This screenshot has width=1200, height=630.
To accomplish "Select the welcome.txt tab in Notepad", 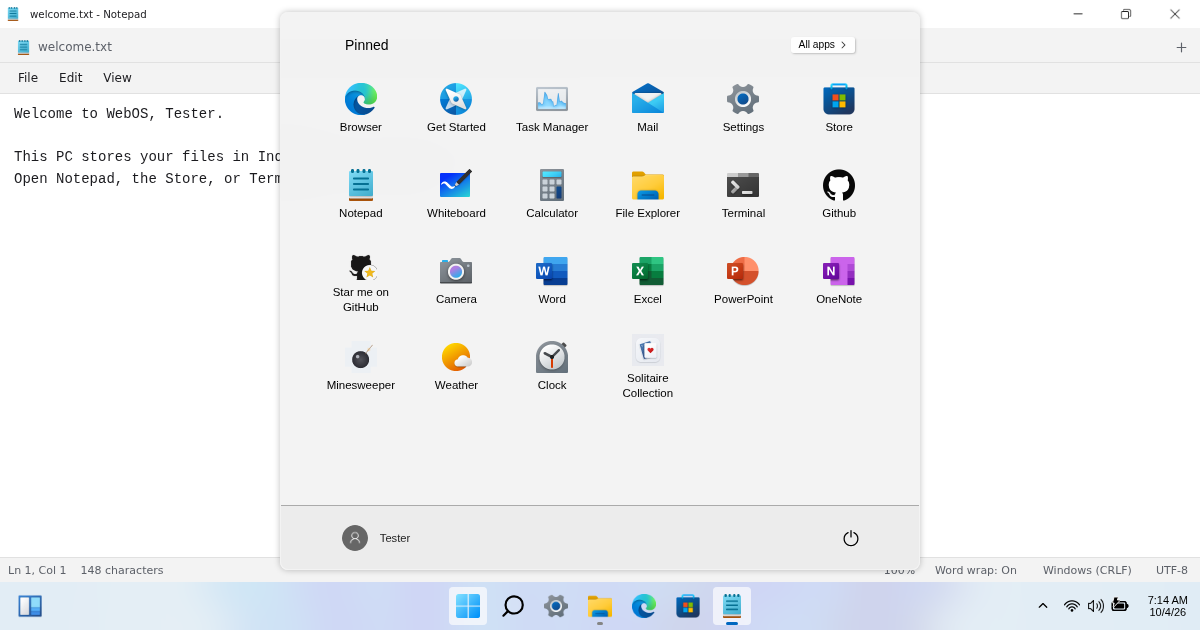I will 64,47.
